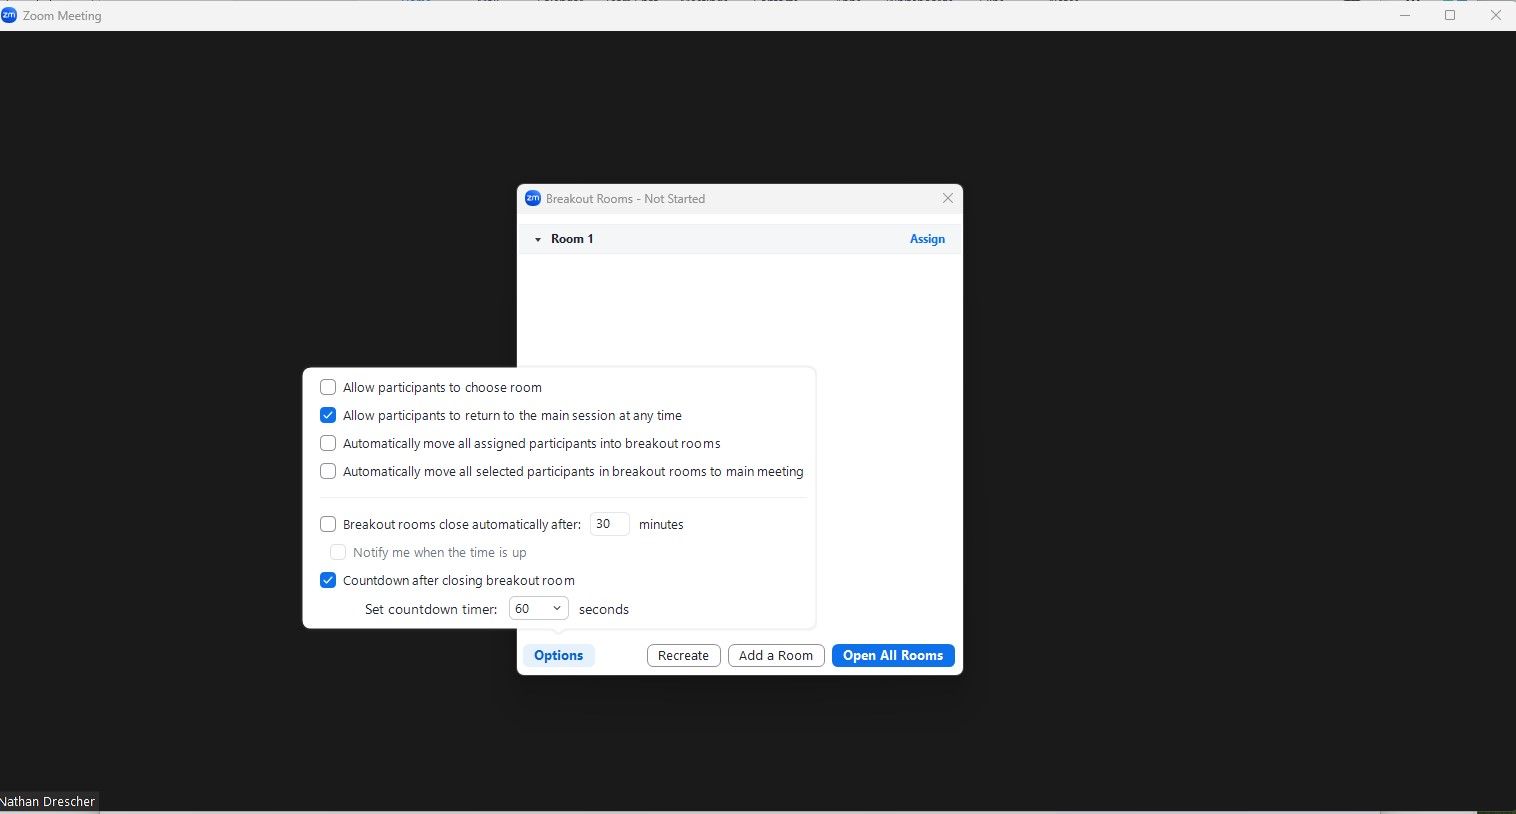Click Add a Room button
The height and width of the screenshot is (814, 1516).
[x=776, y=656]
